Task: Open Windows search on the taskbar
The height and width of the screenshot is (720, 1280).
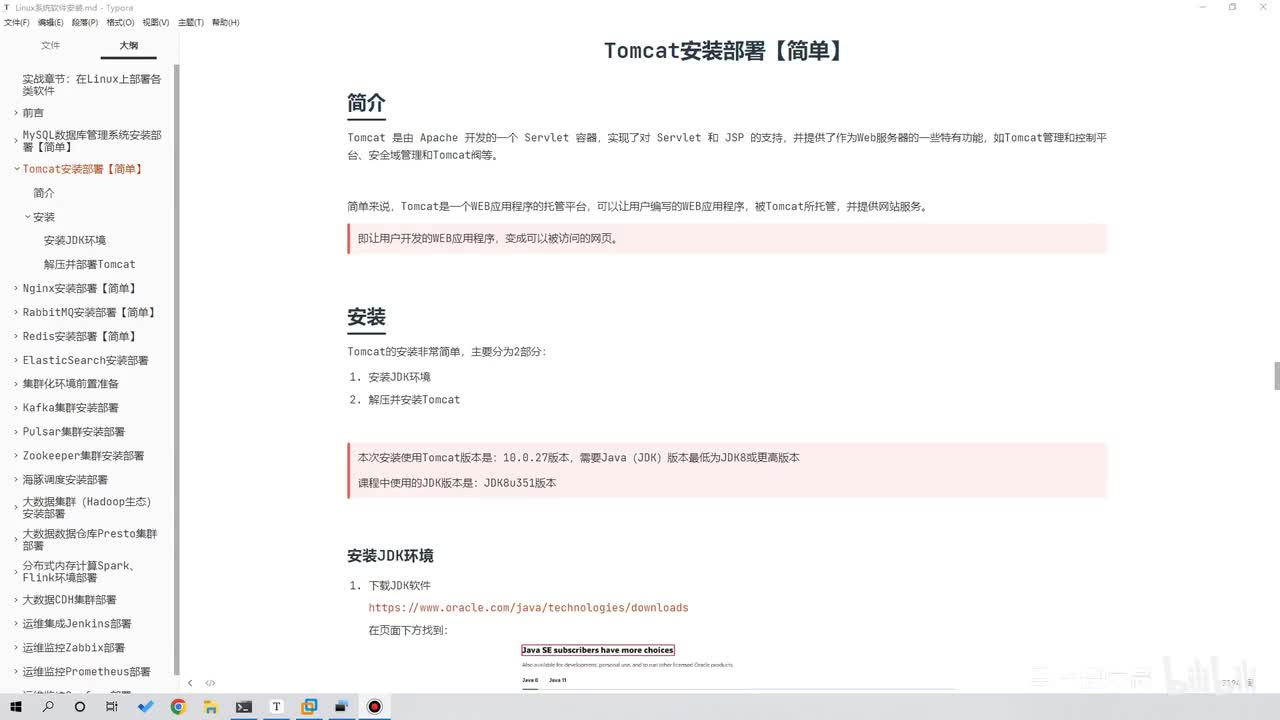Action: point(48,706)
